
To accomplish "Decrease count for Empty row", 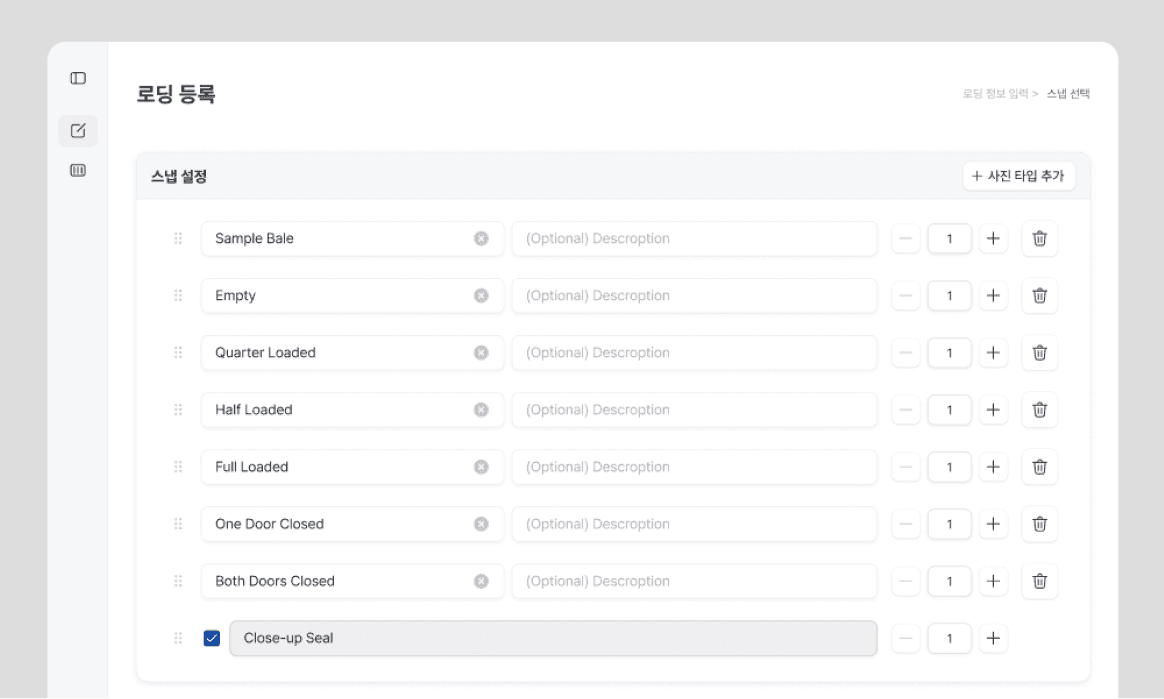I will pos(906,296).
